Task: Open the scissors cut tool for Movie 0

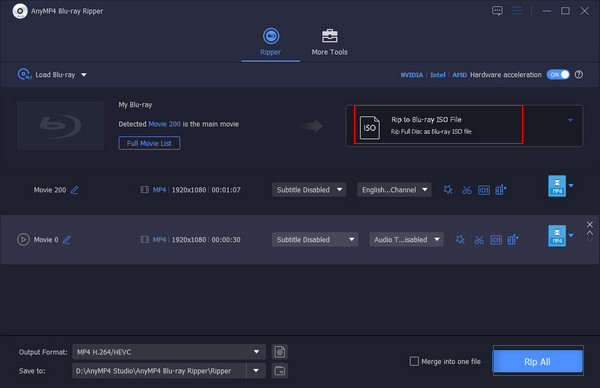Action: 479,240
